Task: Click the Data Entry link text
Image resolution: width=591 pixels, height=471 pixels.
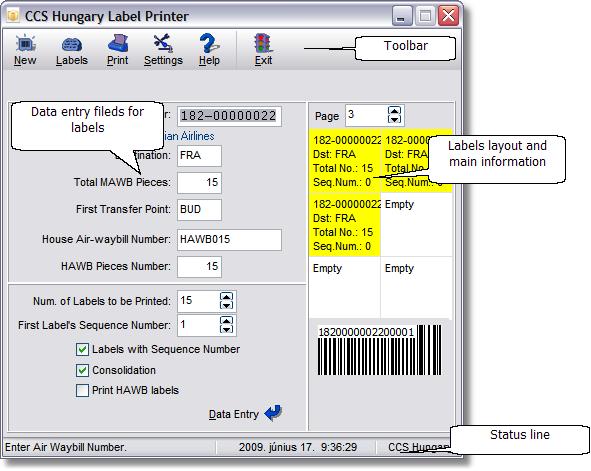Action: (x=234, y=414)
